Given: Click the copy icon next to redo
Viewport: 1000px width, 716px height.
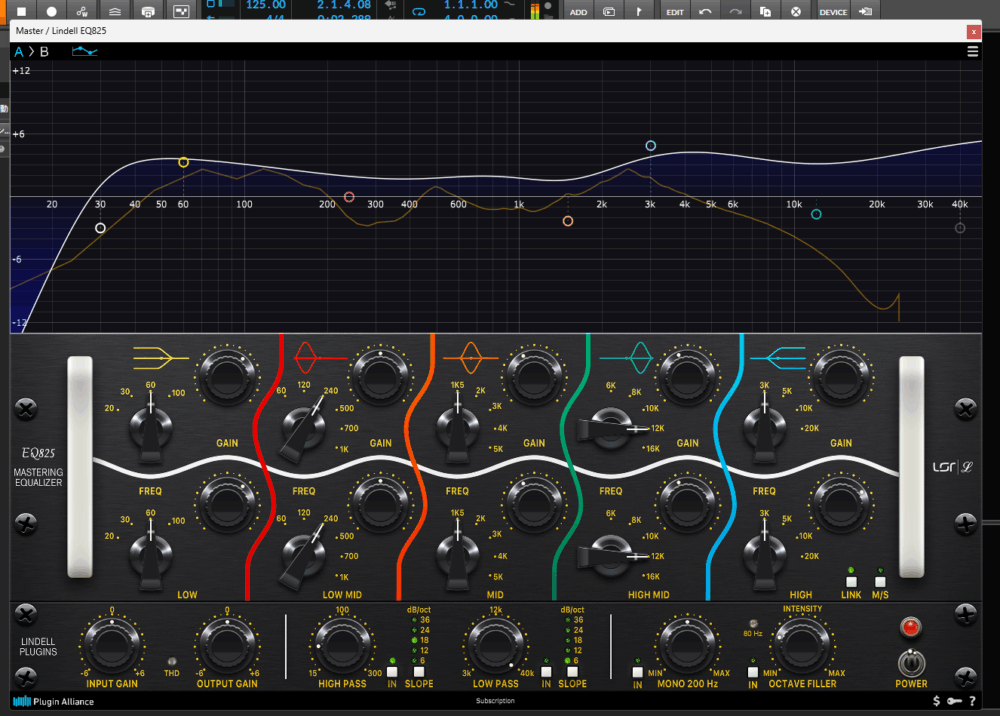Looking at the screenshot, I should (x=765, y=11).
